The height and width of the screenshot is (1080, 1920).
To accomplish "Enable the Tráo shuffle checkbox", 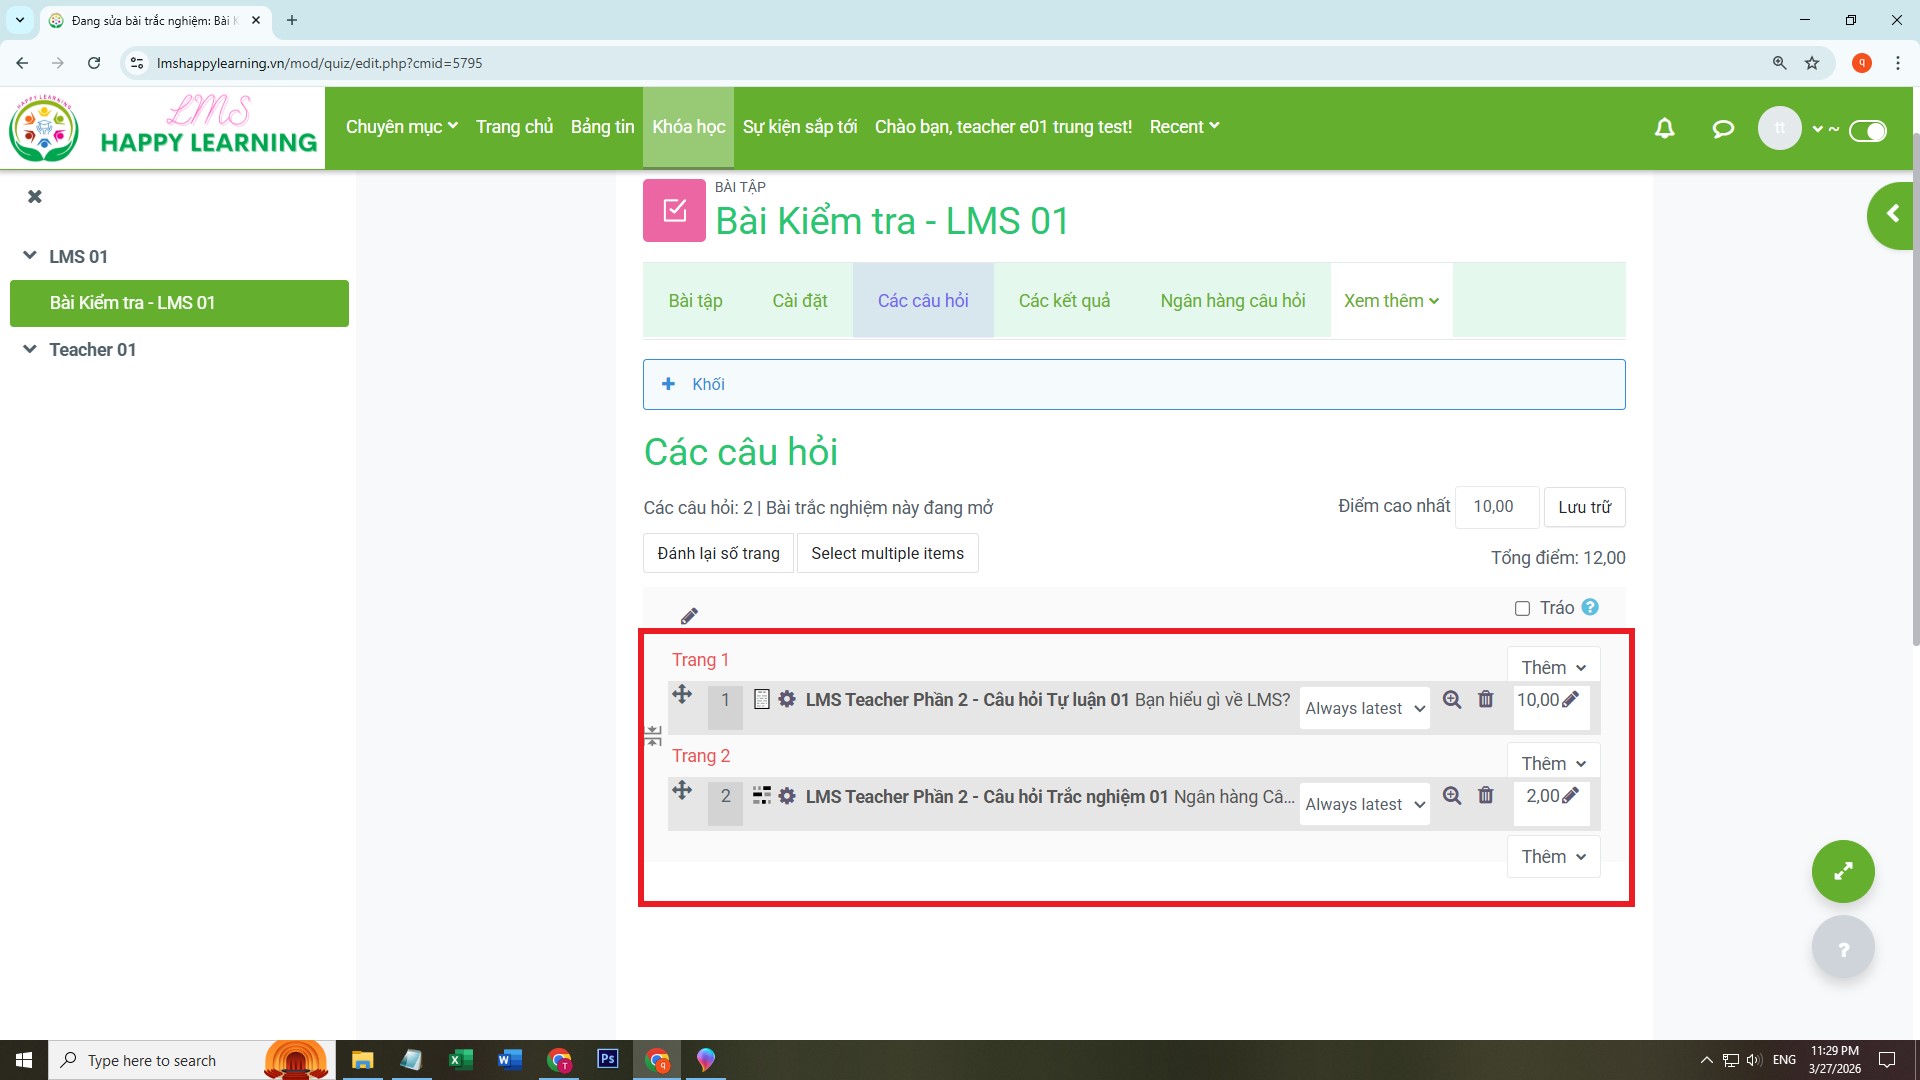I will point(1522,608).
